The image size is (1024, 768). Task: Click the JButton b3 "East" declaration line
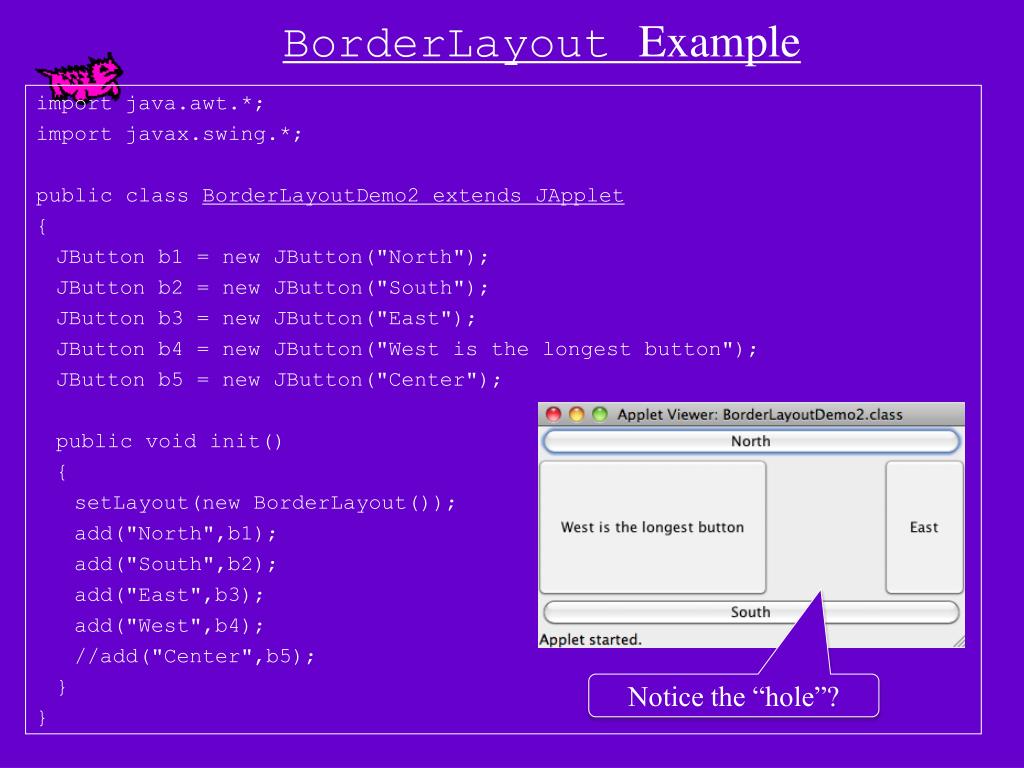266,318
